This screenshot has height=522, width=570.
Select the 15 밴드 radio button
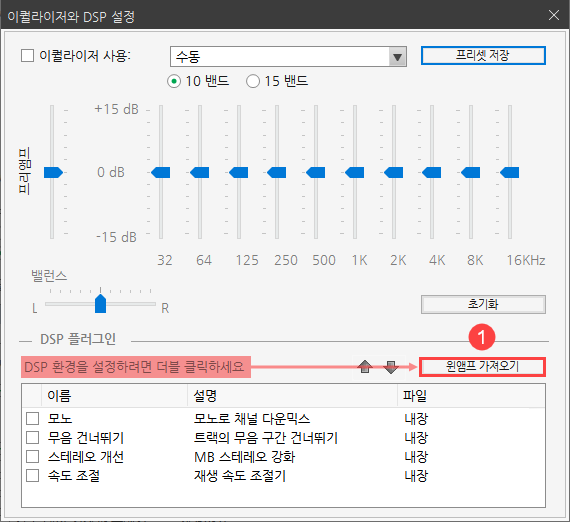pos(253,81)
